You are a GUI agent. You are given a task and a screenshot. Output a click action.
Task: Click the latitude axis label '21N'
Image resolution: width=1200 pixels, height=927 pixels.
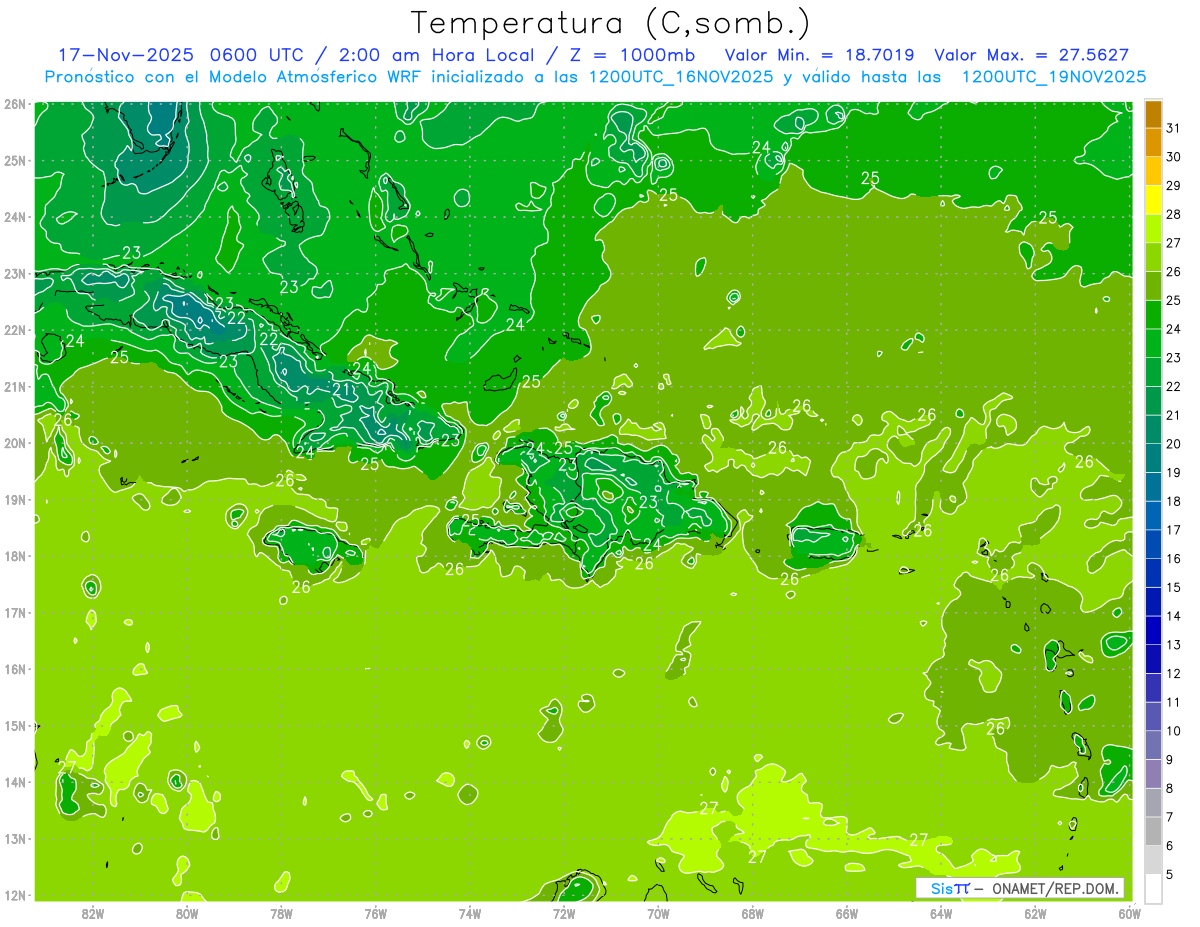tap(15, 386)
